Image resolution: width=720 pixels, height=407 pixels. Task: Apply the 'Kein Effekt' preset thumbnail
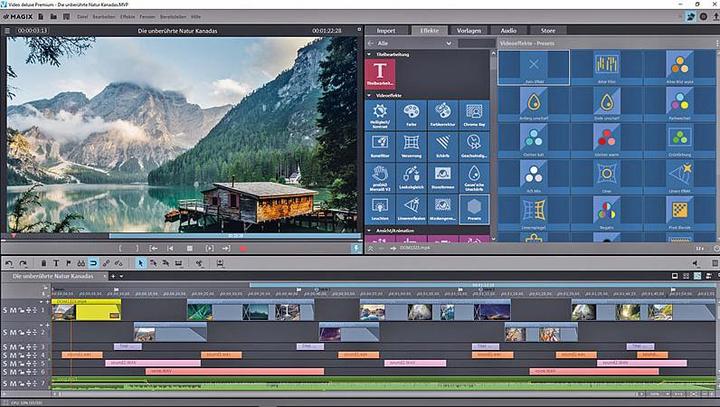tap(533, 67)
